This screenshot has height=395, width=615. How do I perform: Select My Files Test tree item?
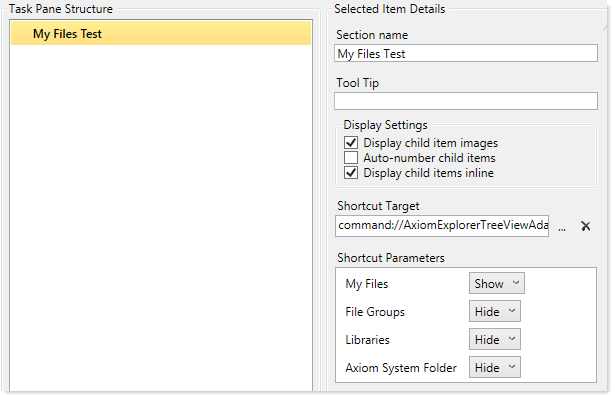click(x=161, y=34)
